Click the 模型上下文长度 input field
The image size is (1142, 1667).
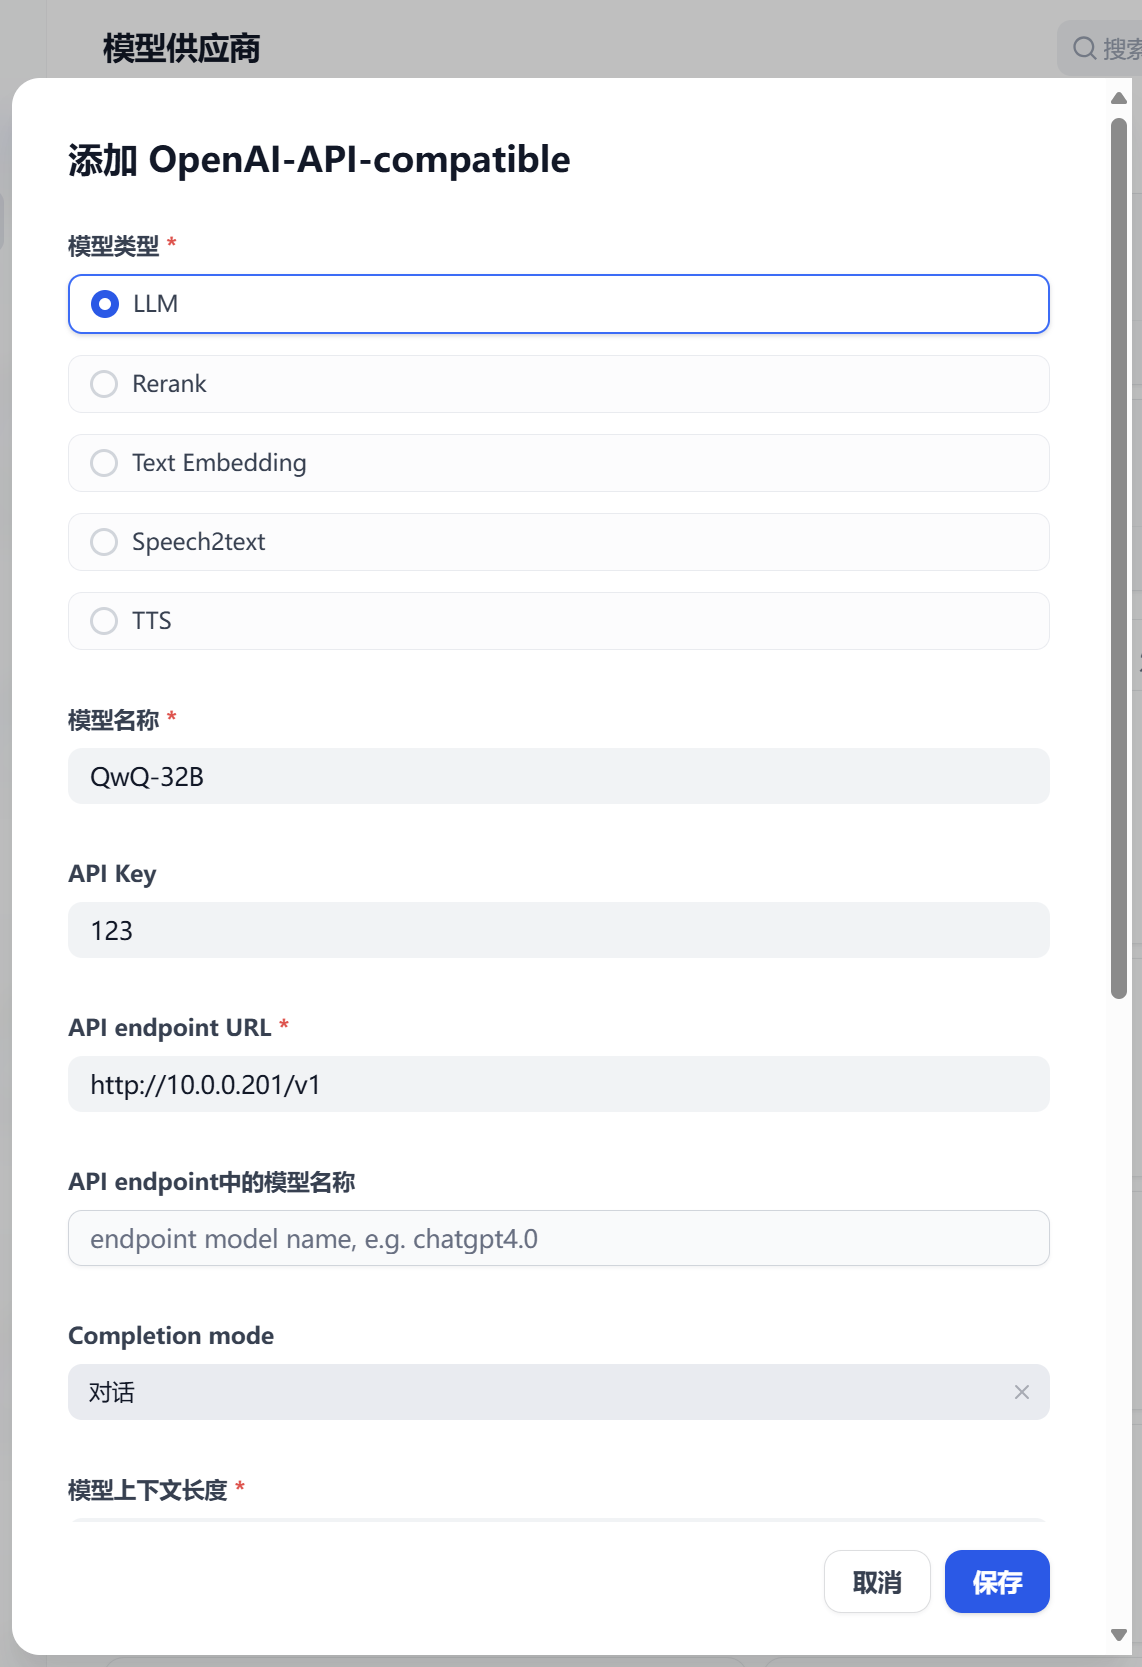(x=558, y=1520)
